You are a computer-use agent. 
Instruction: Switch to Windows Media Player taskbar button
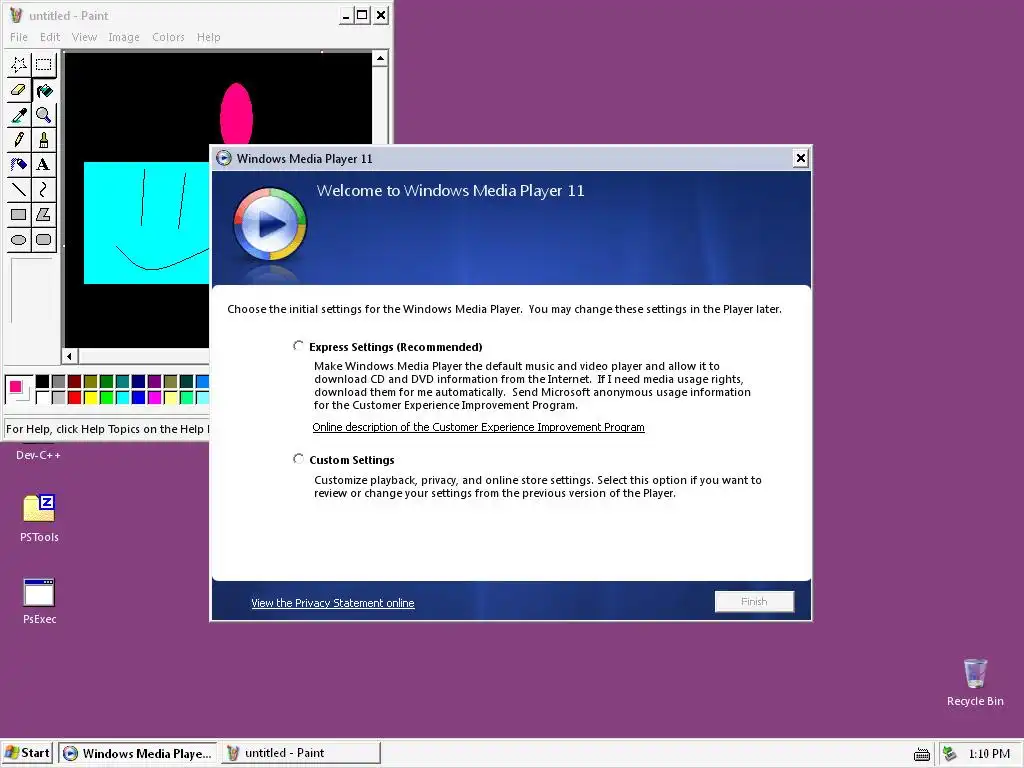[x=138, y=753]
